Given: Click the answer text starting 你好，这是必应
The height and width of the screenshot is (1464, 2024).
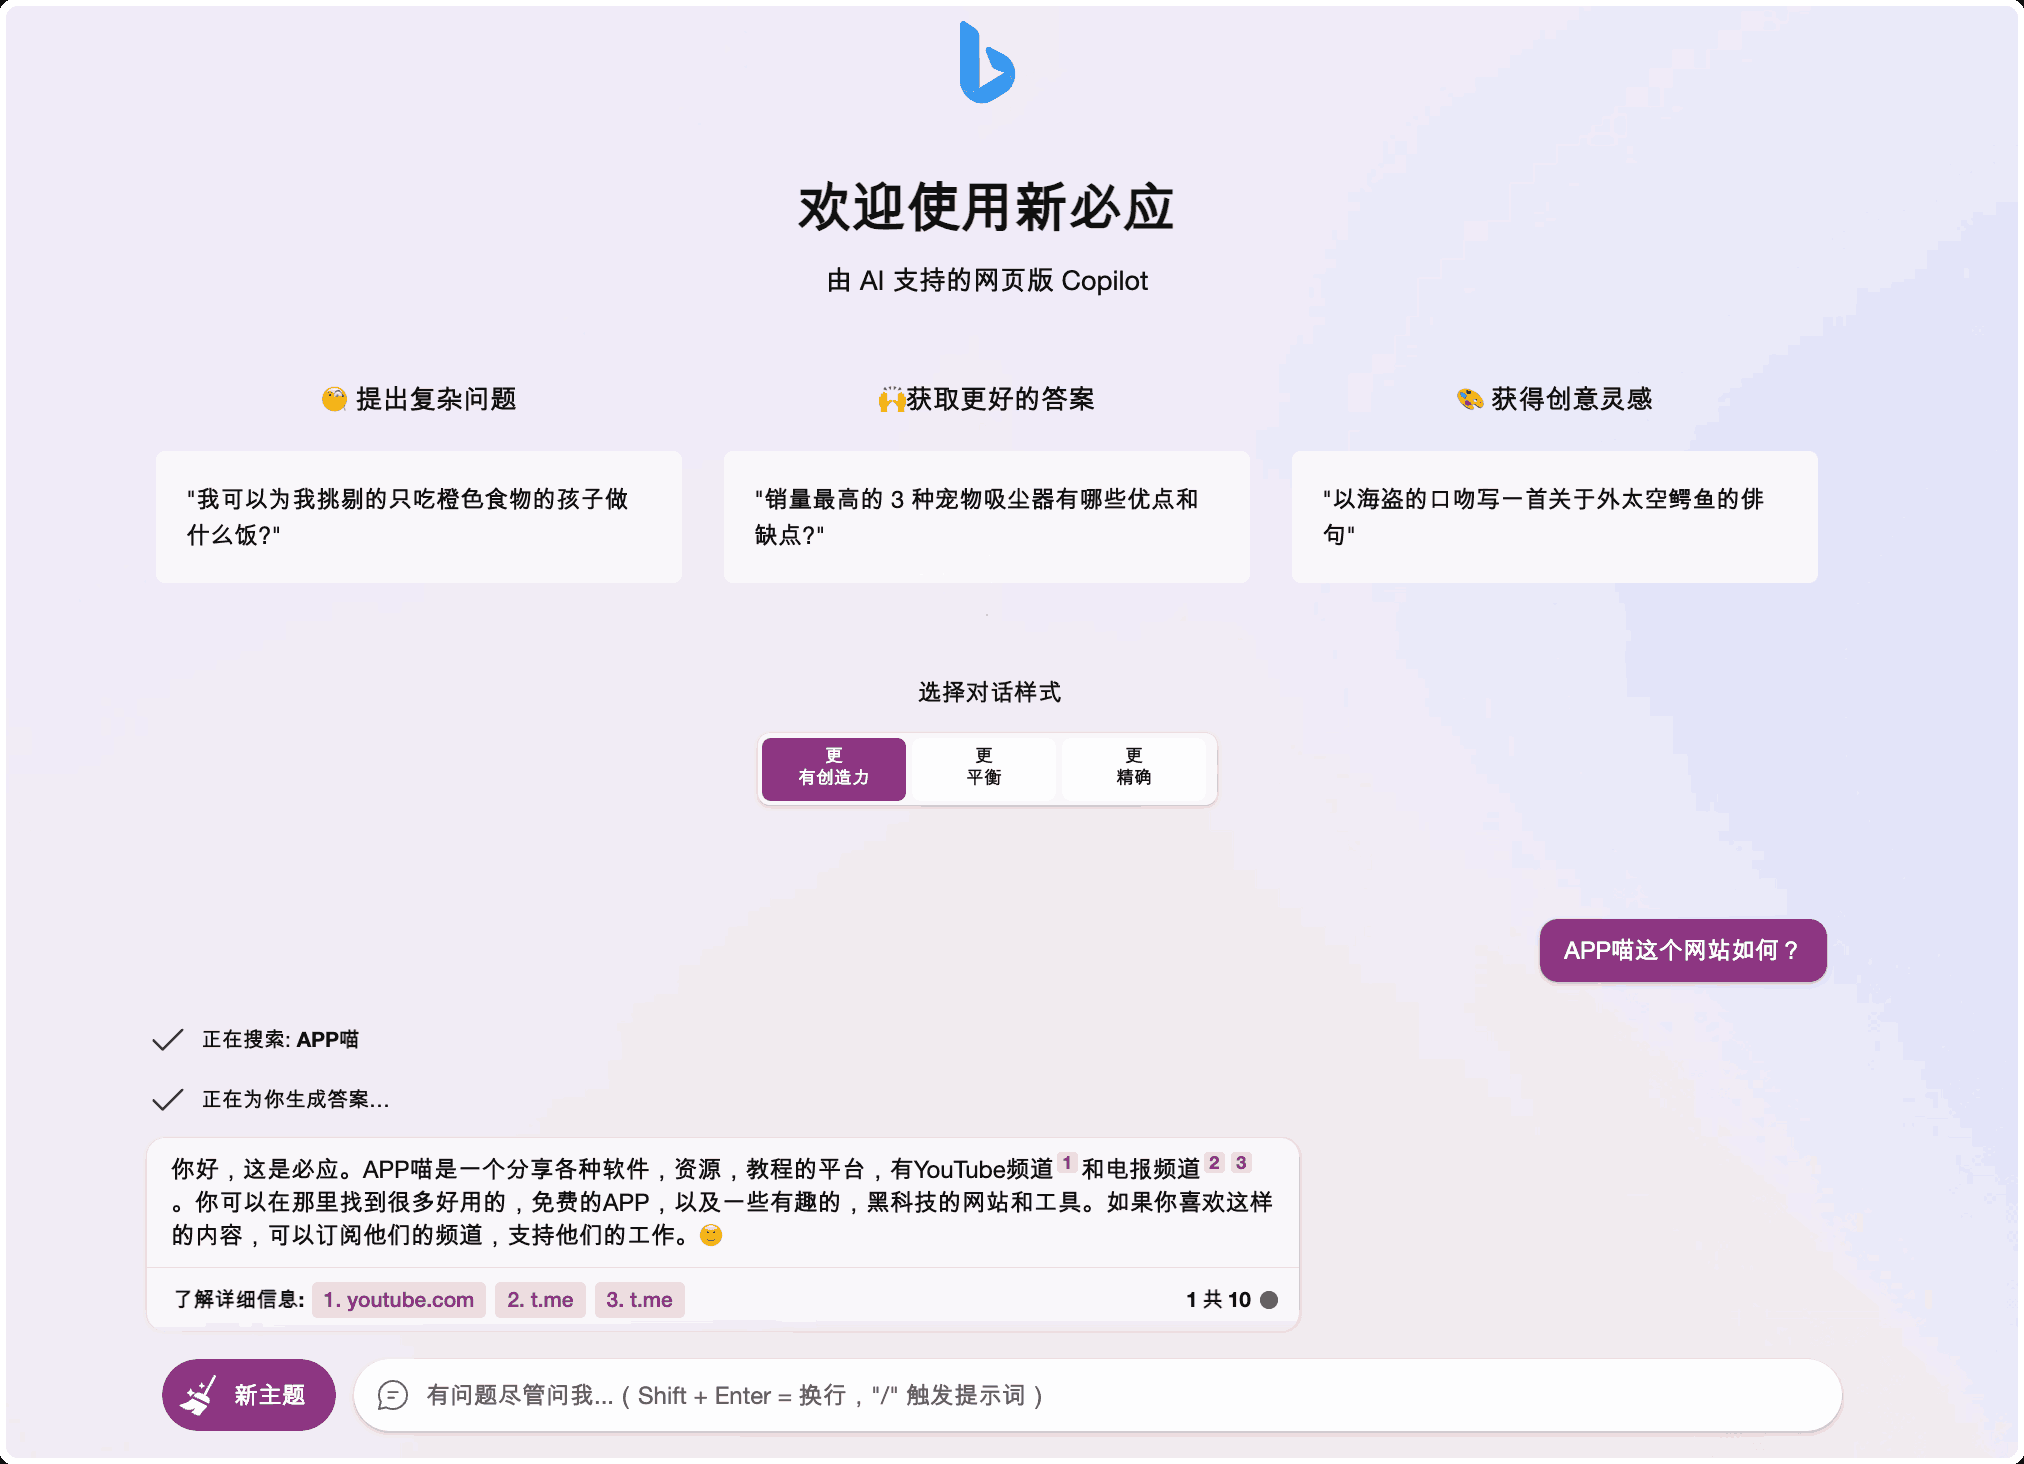Looking at the screenshot, I should (x=722, y=1202).
